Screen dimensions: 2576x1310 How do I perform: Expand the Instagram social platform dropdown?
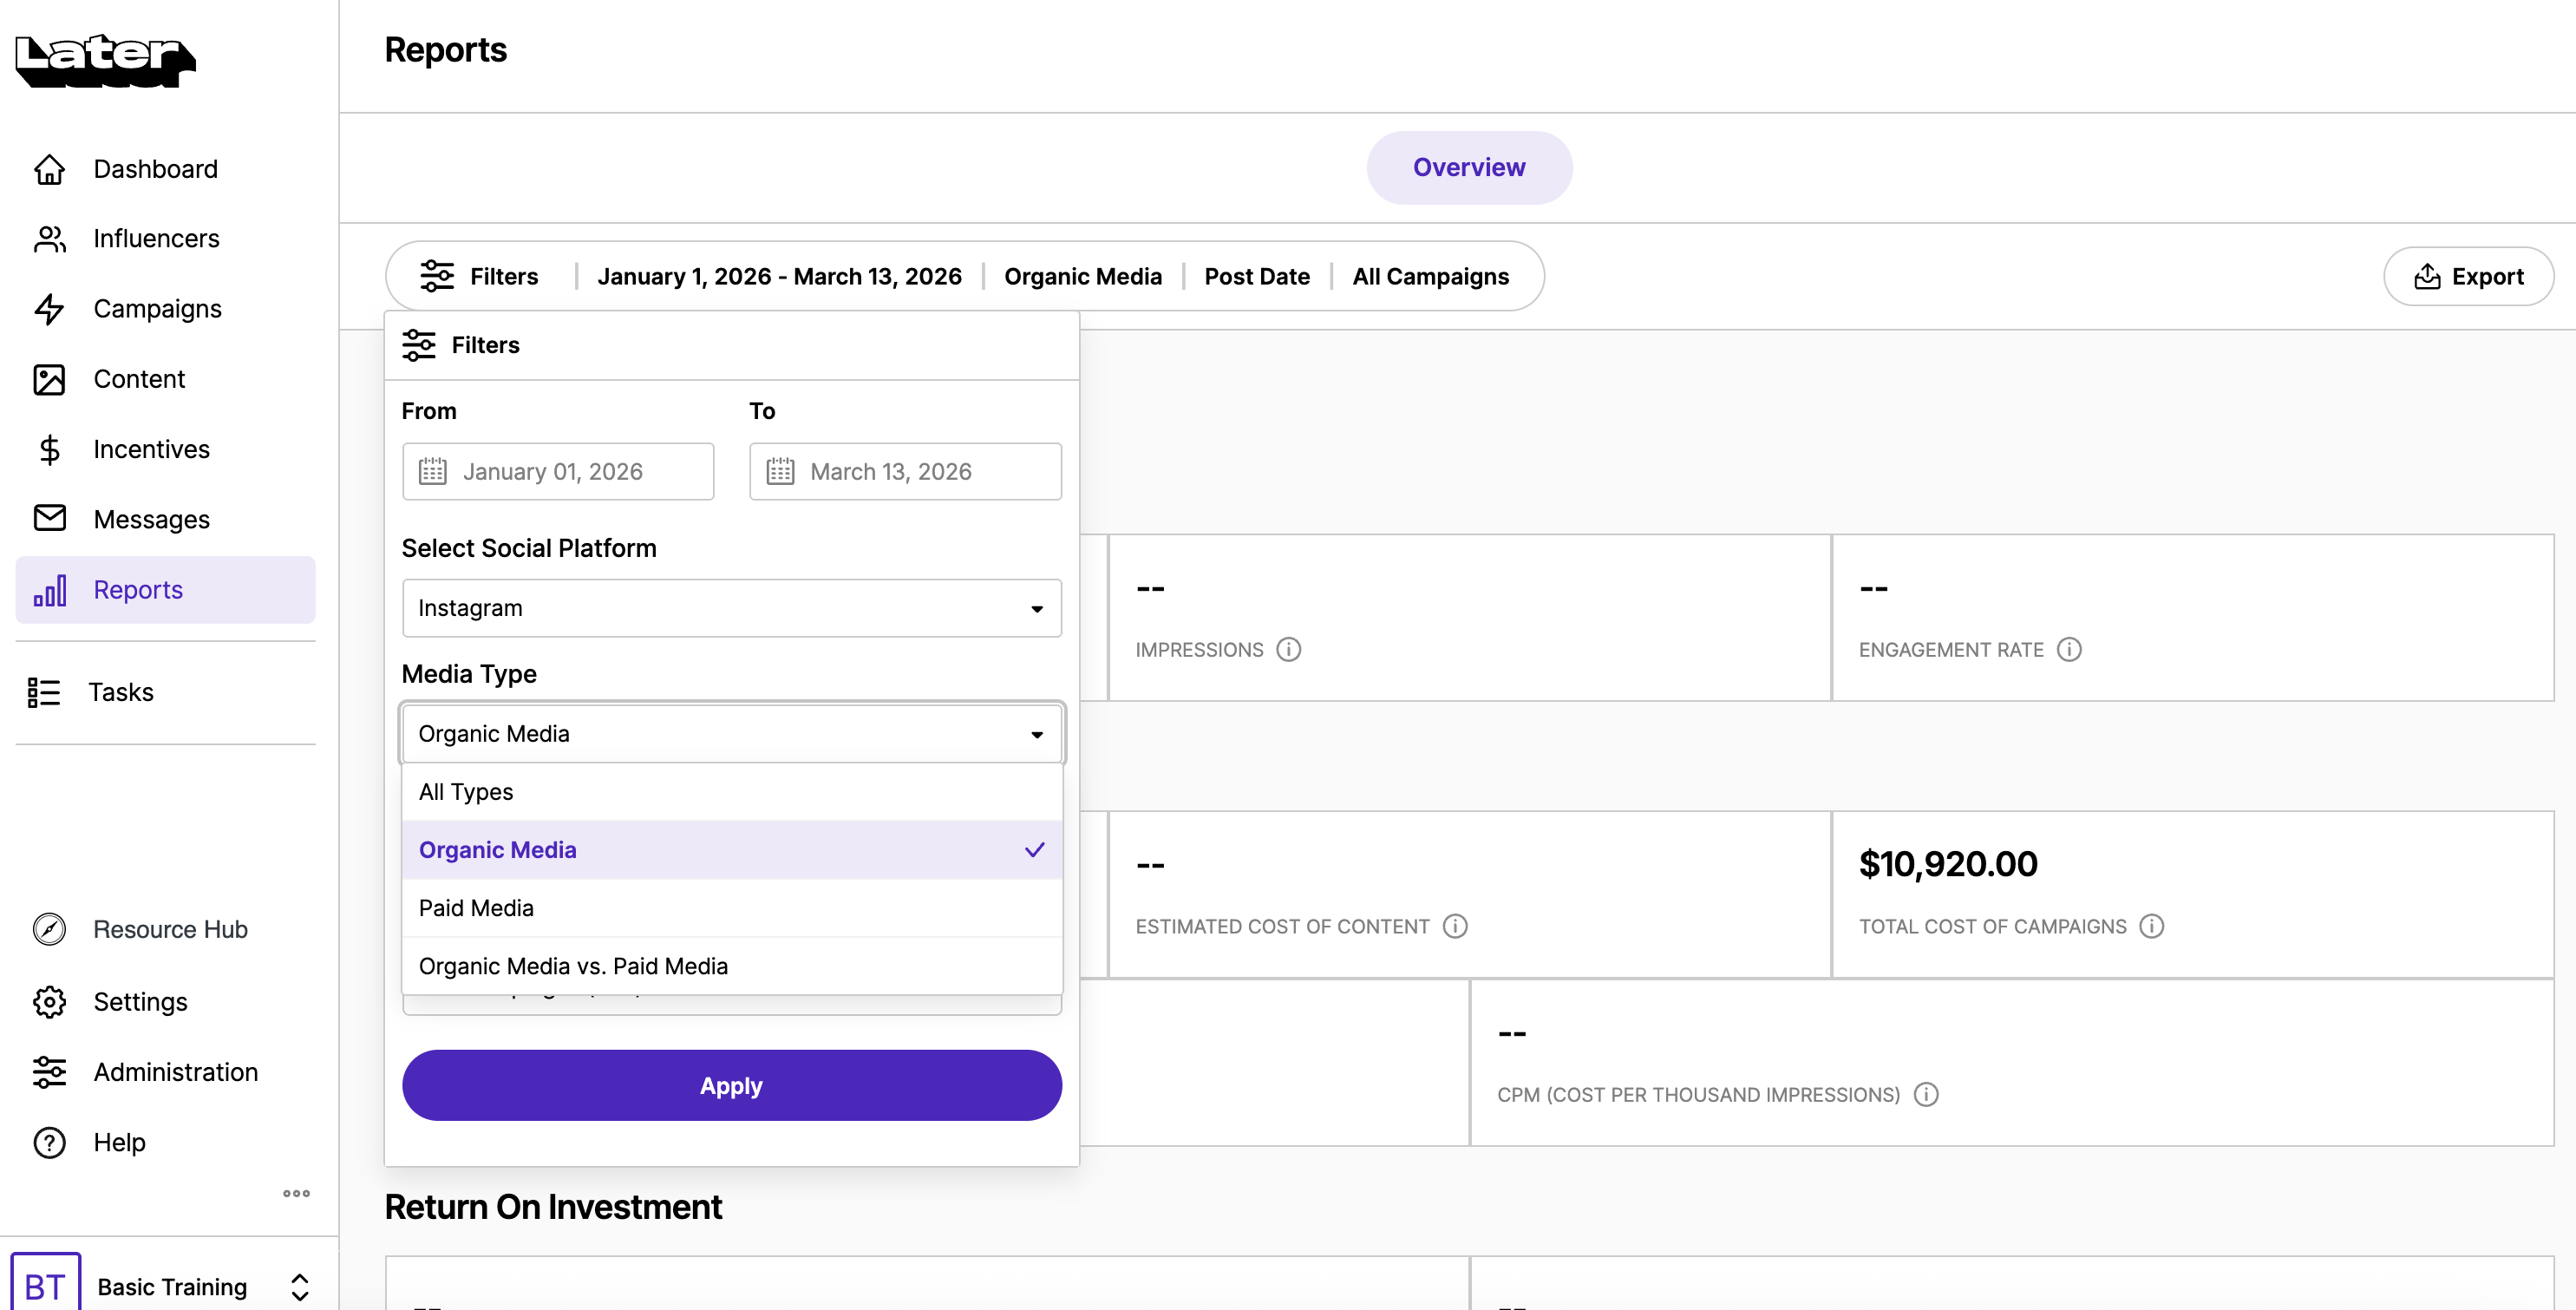click(731, 608)
